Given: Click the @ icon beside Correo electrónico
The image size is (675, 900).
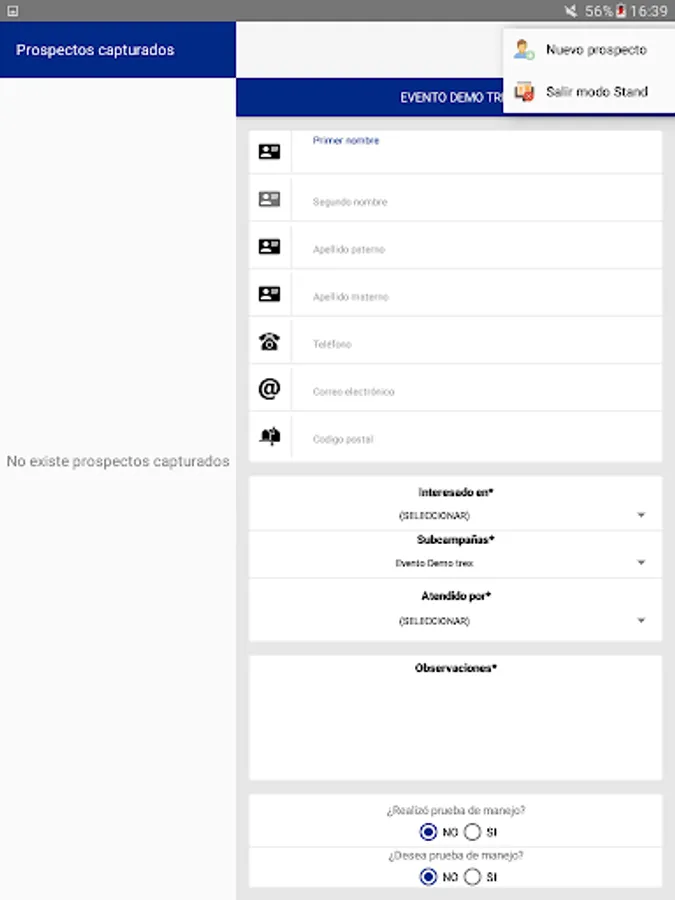Looking at the screenshot, I should [x=269, y=389].
